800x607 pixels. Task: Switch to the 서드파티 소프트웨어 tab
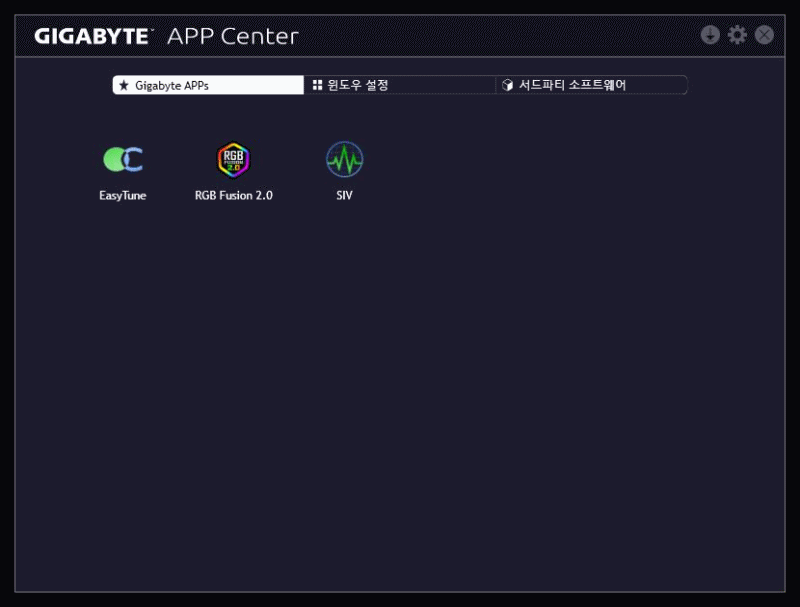[x=591, y=85]
